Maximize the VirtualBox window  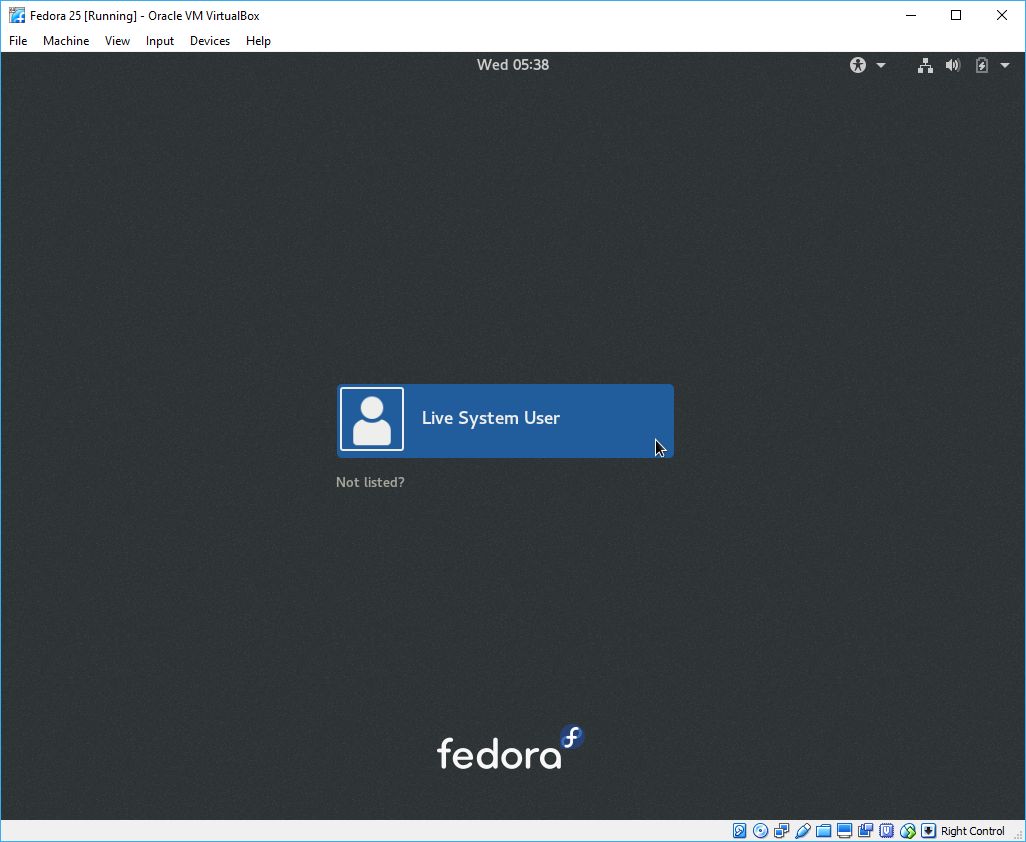pyautogui.click(x=956, y=15)
